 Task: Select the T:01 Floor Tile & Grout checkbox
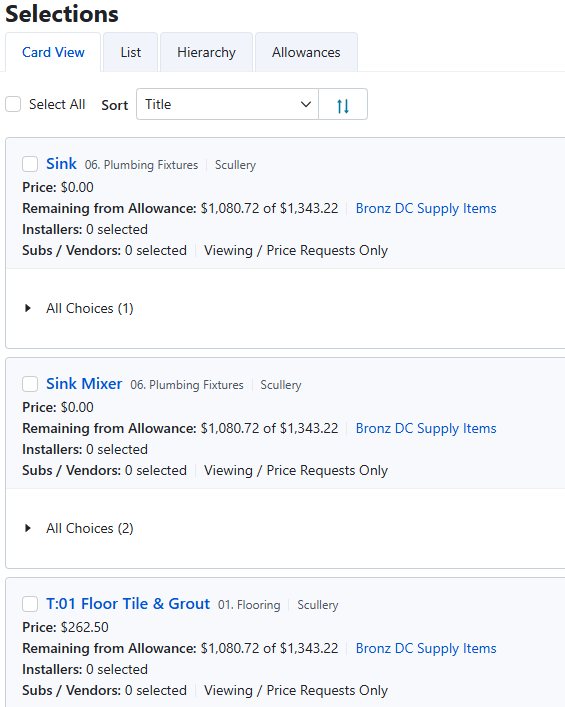[x=30, y=604]
